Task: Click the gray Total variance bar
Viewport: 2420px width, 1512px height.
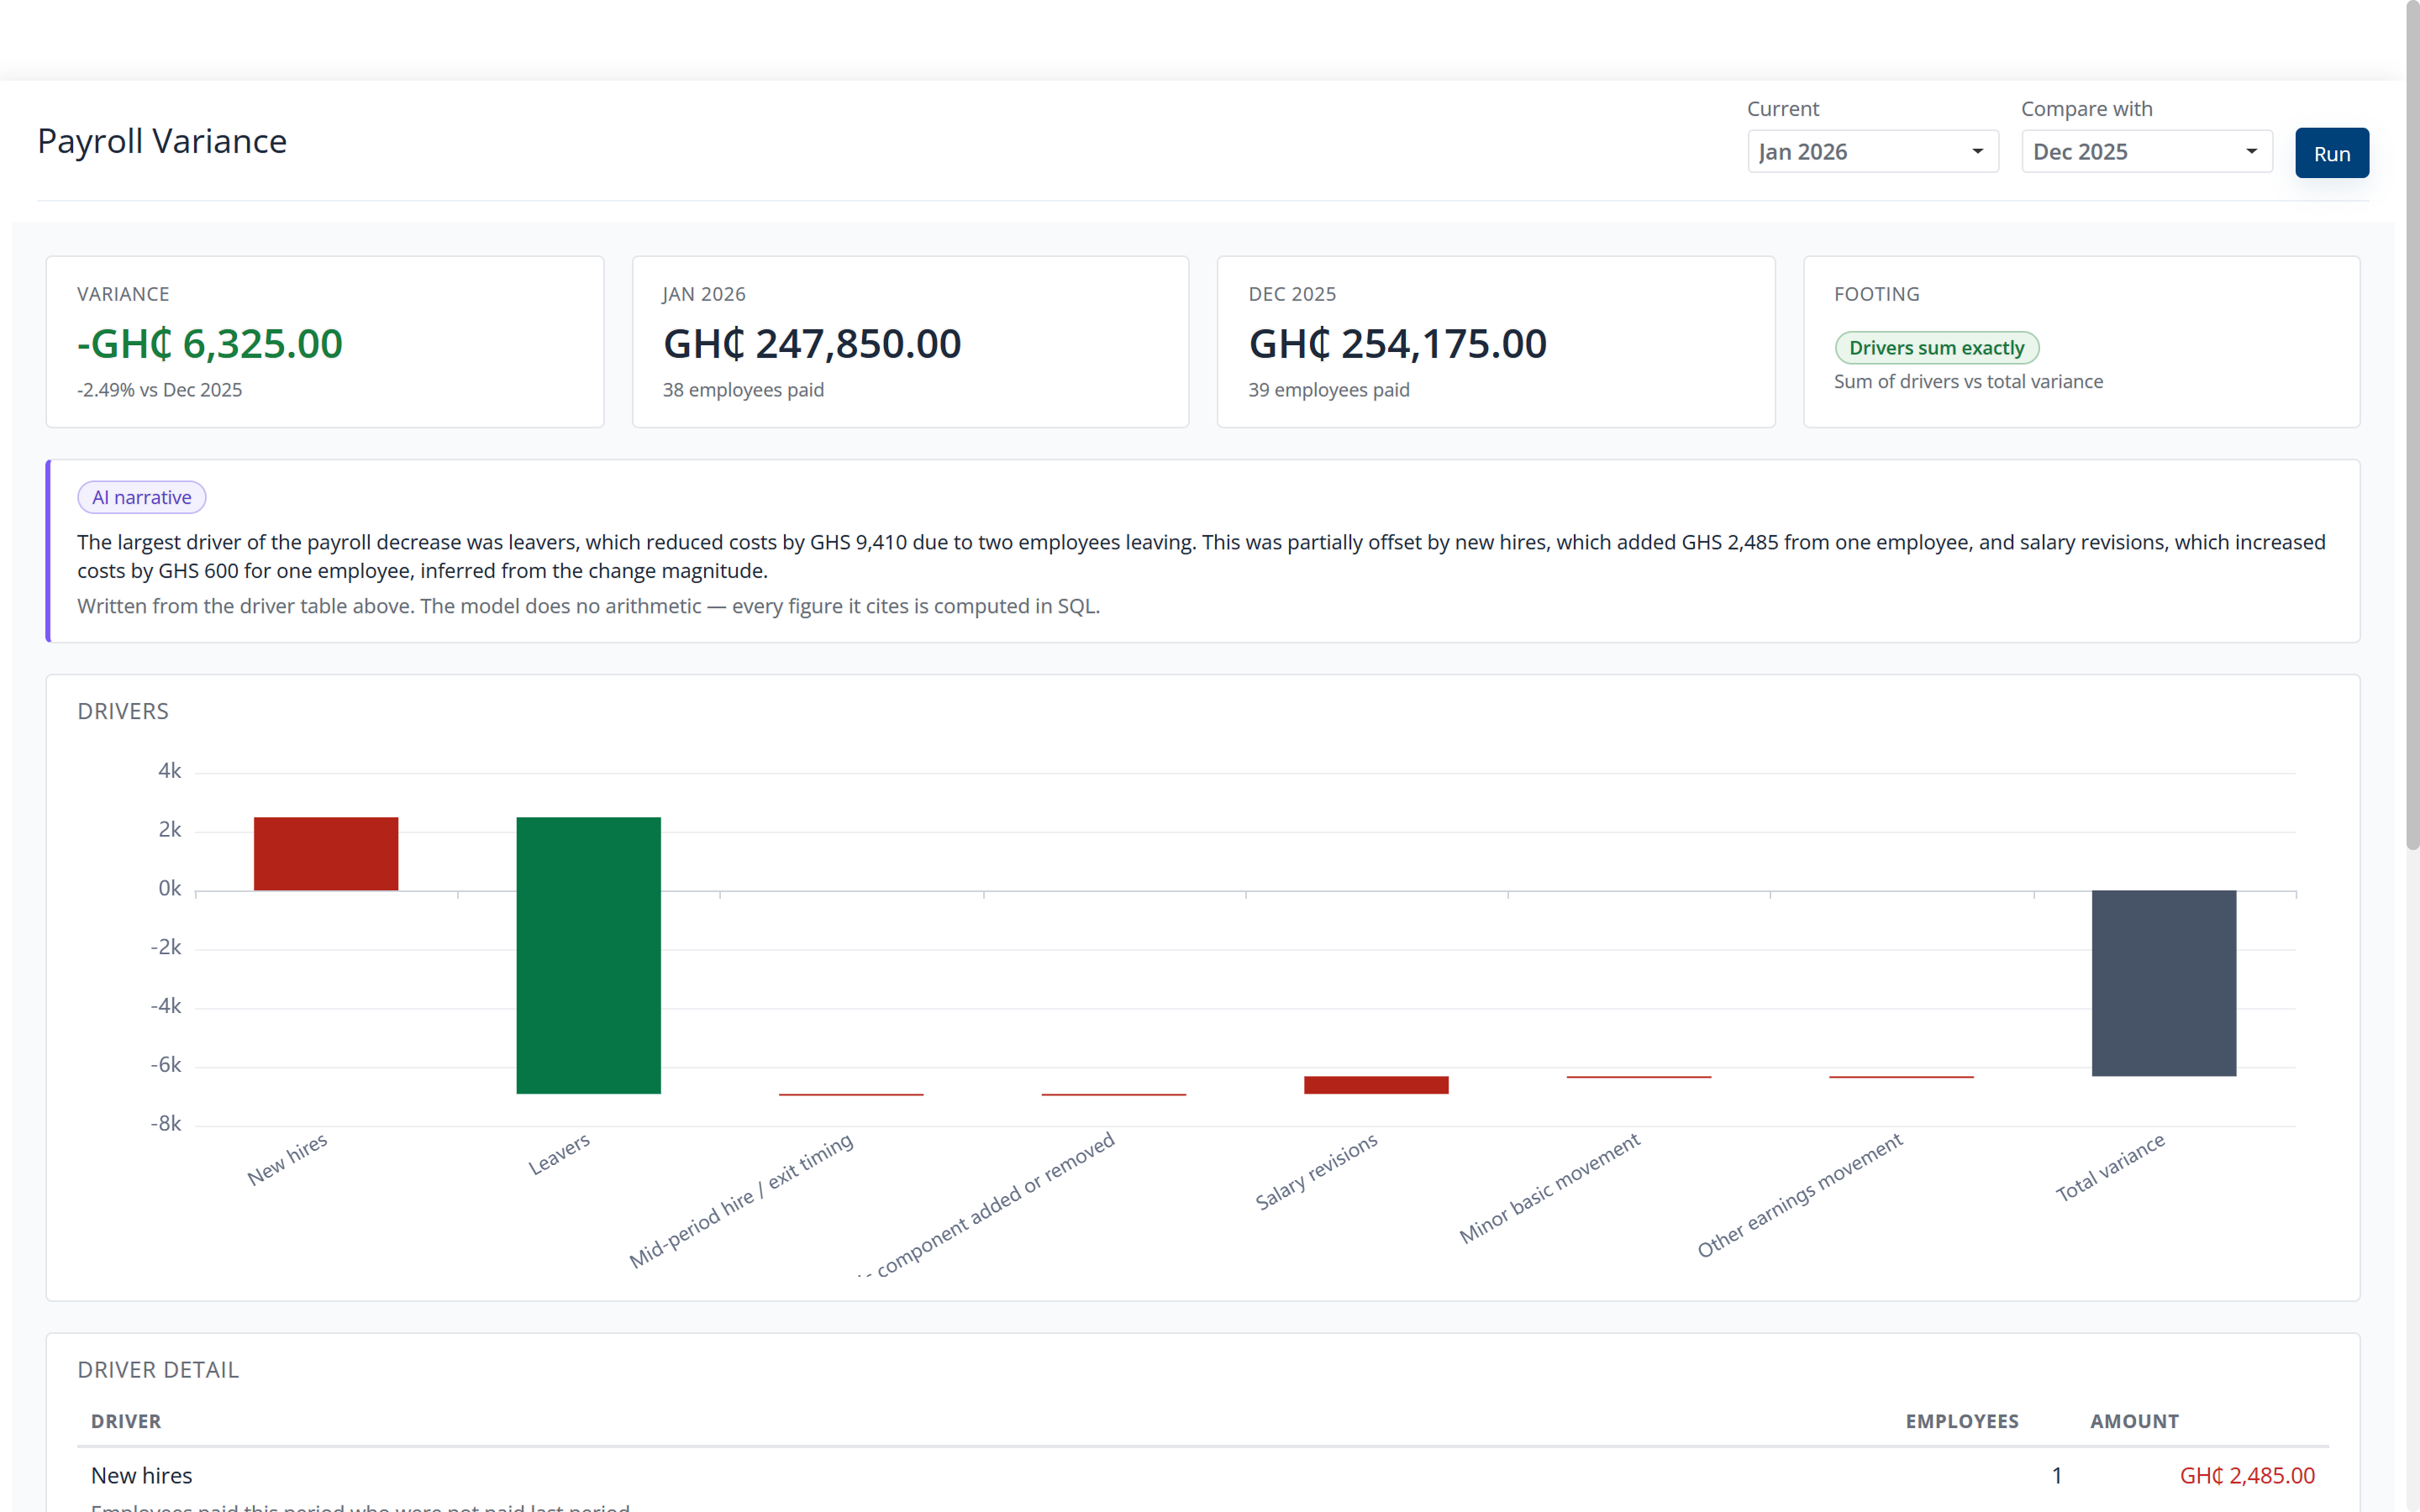Action: tap(2163, 983)
